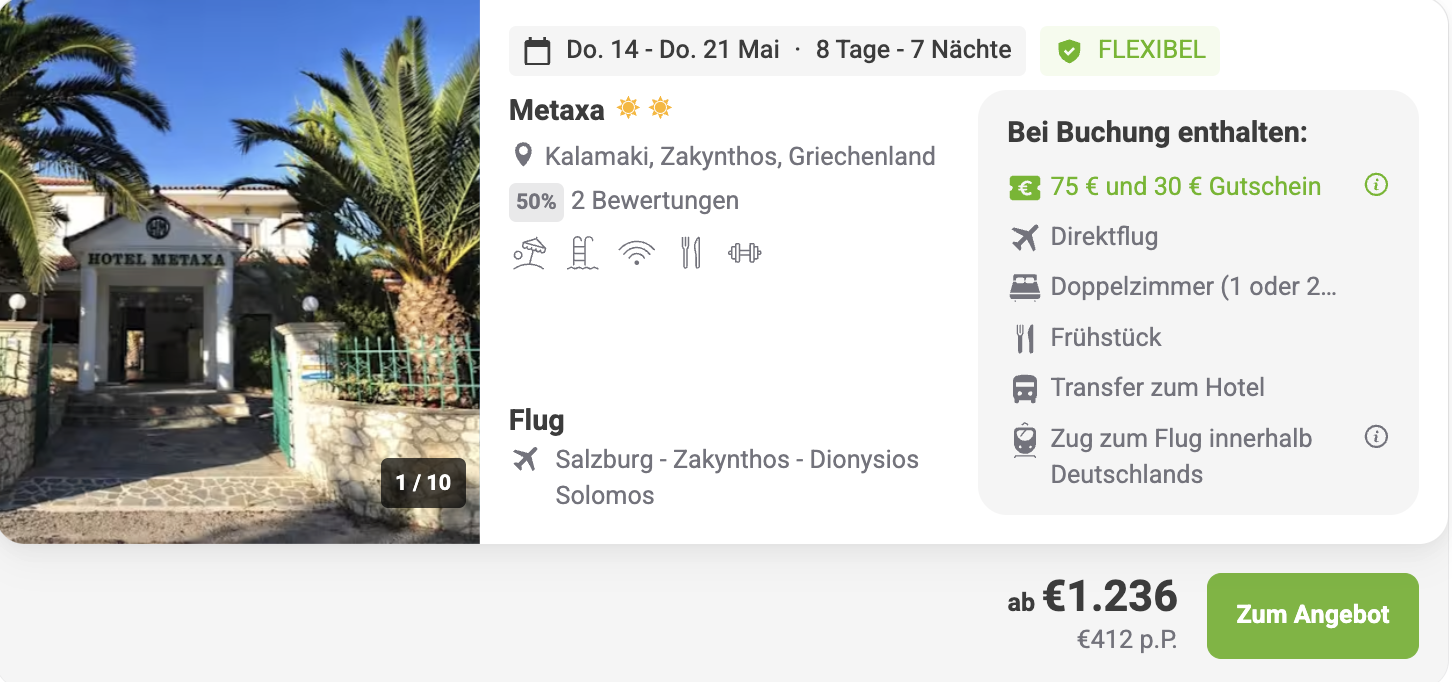This screenshot has width=1452, height=682.
Task: Click the green shield Flexibel icon
Action: [x=1069, y=51]
